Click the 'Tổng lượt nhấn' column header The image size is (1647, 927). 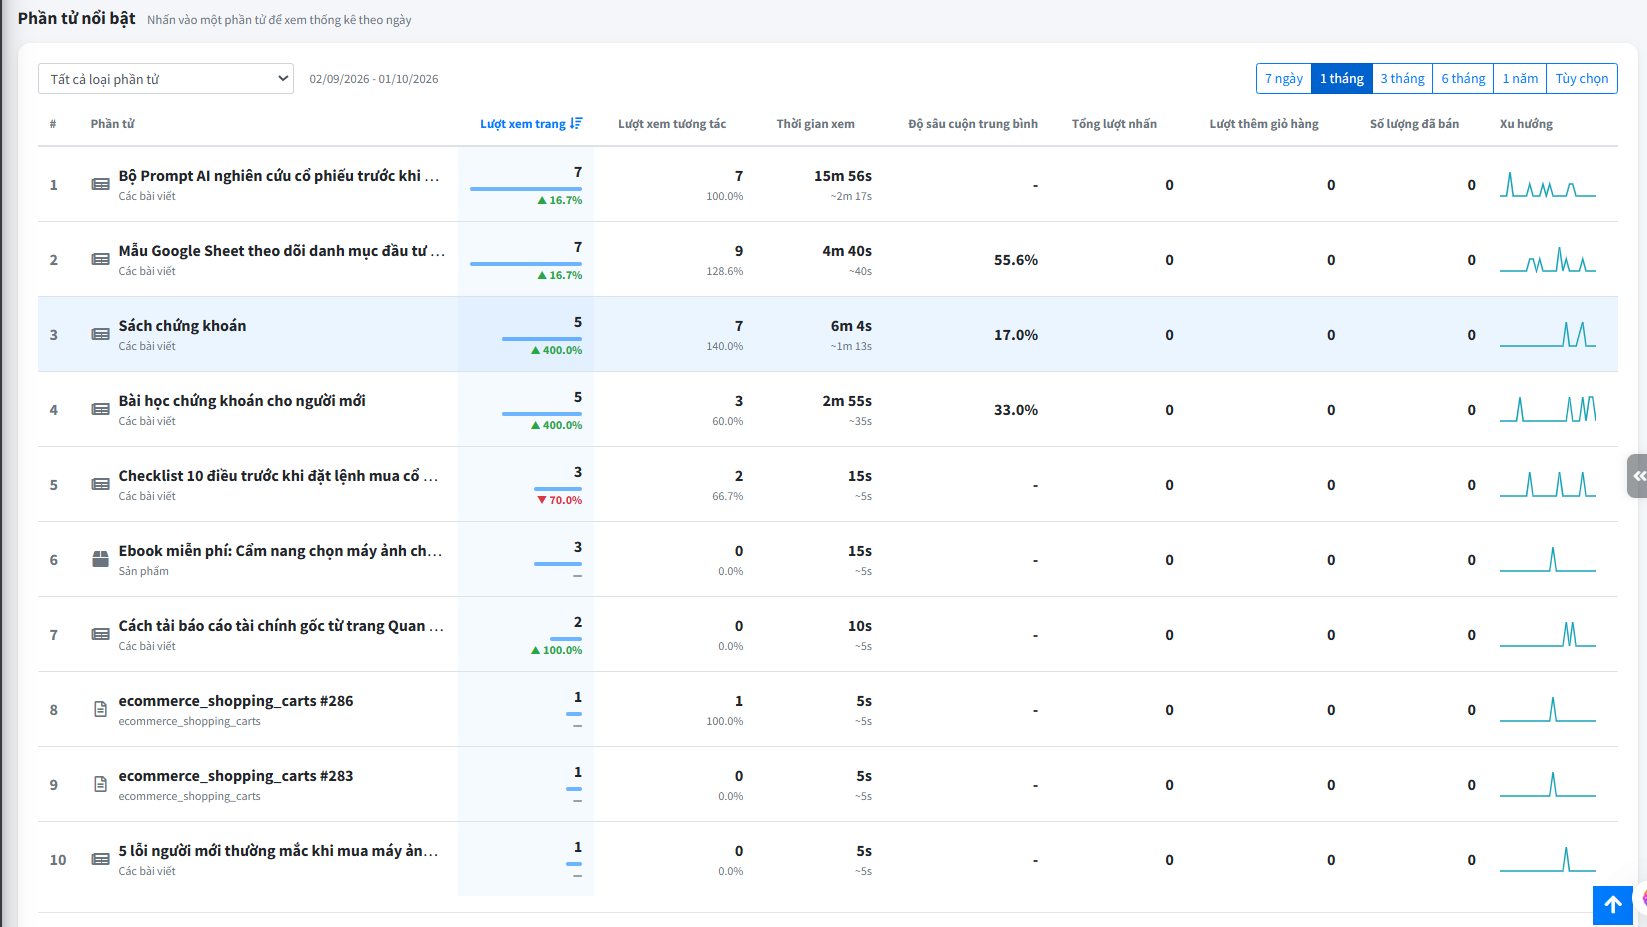click(x=1114, y=124)
